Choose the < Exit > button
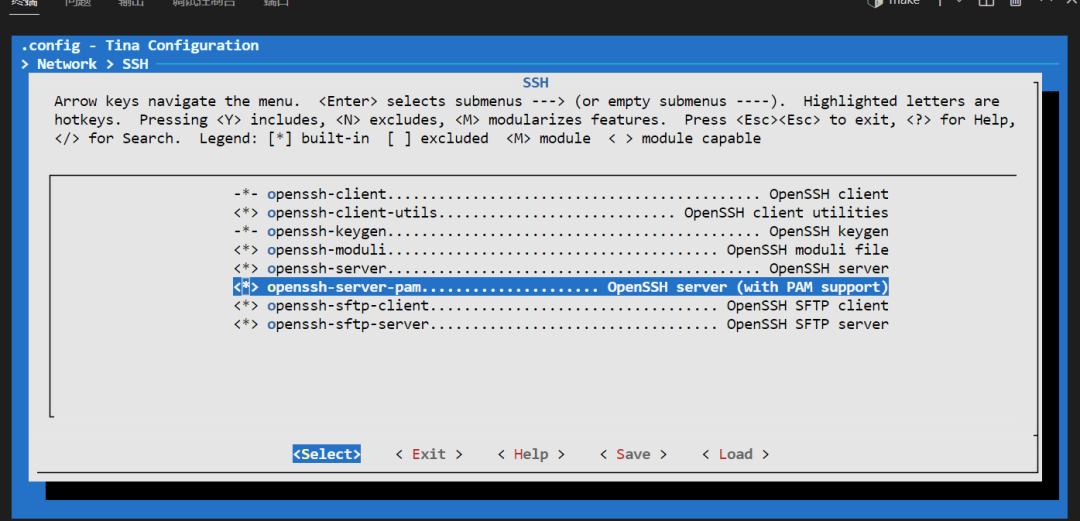1080x521 pixels. 428,454
